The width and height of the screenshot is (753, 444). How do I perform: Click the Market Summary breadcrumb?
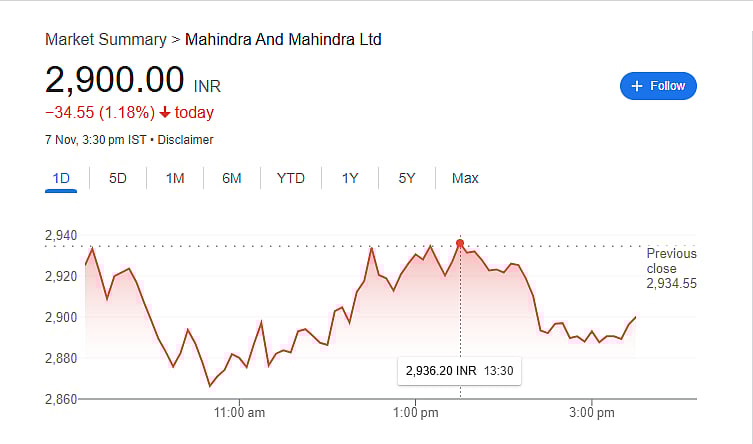[x=106, y=40]
